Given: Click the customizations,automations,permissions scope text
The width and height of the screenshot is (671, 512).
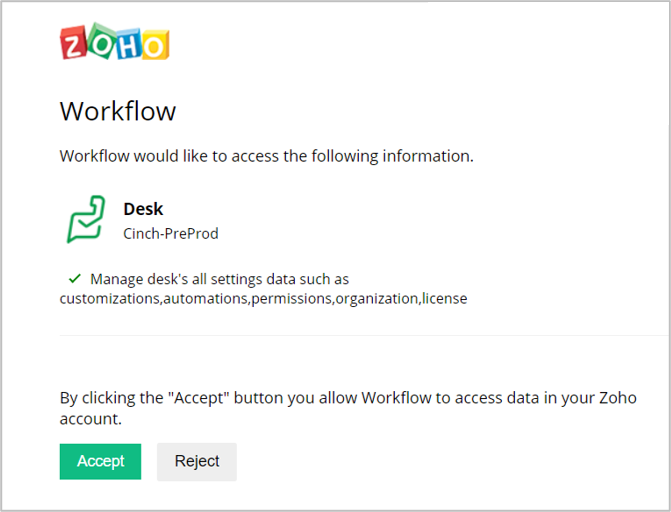Looking at the screenshot, I should click(x=196, y=298).
